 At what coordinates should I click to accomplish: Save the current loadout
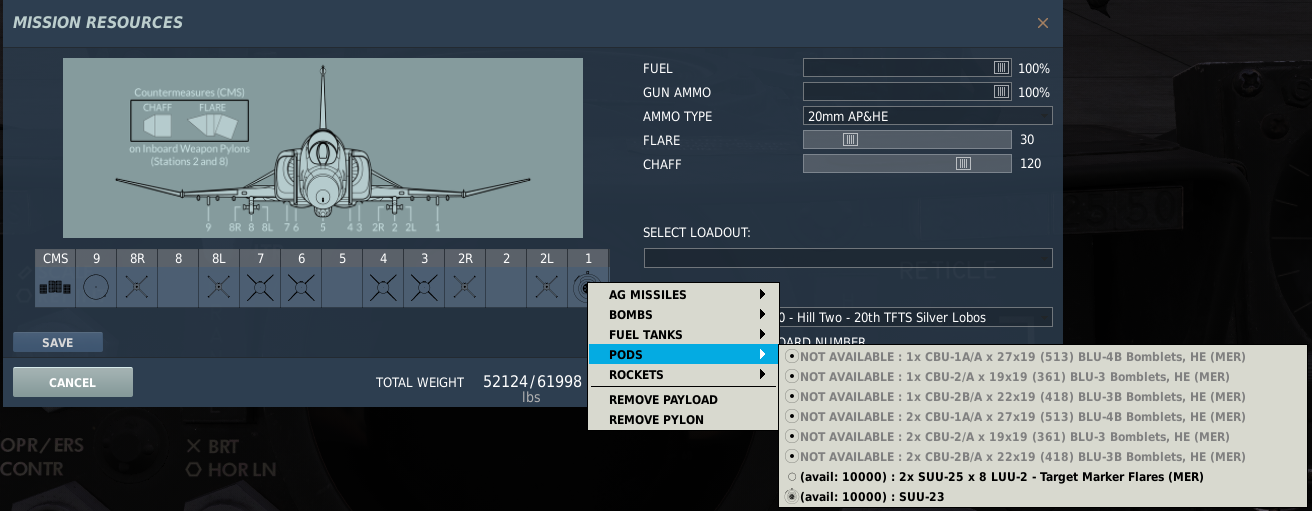point(58,343)
